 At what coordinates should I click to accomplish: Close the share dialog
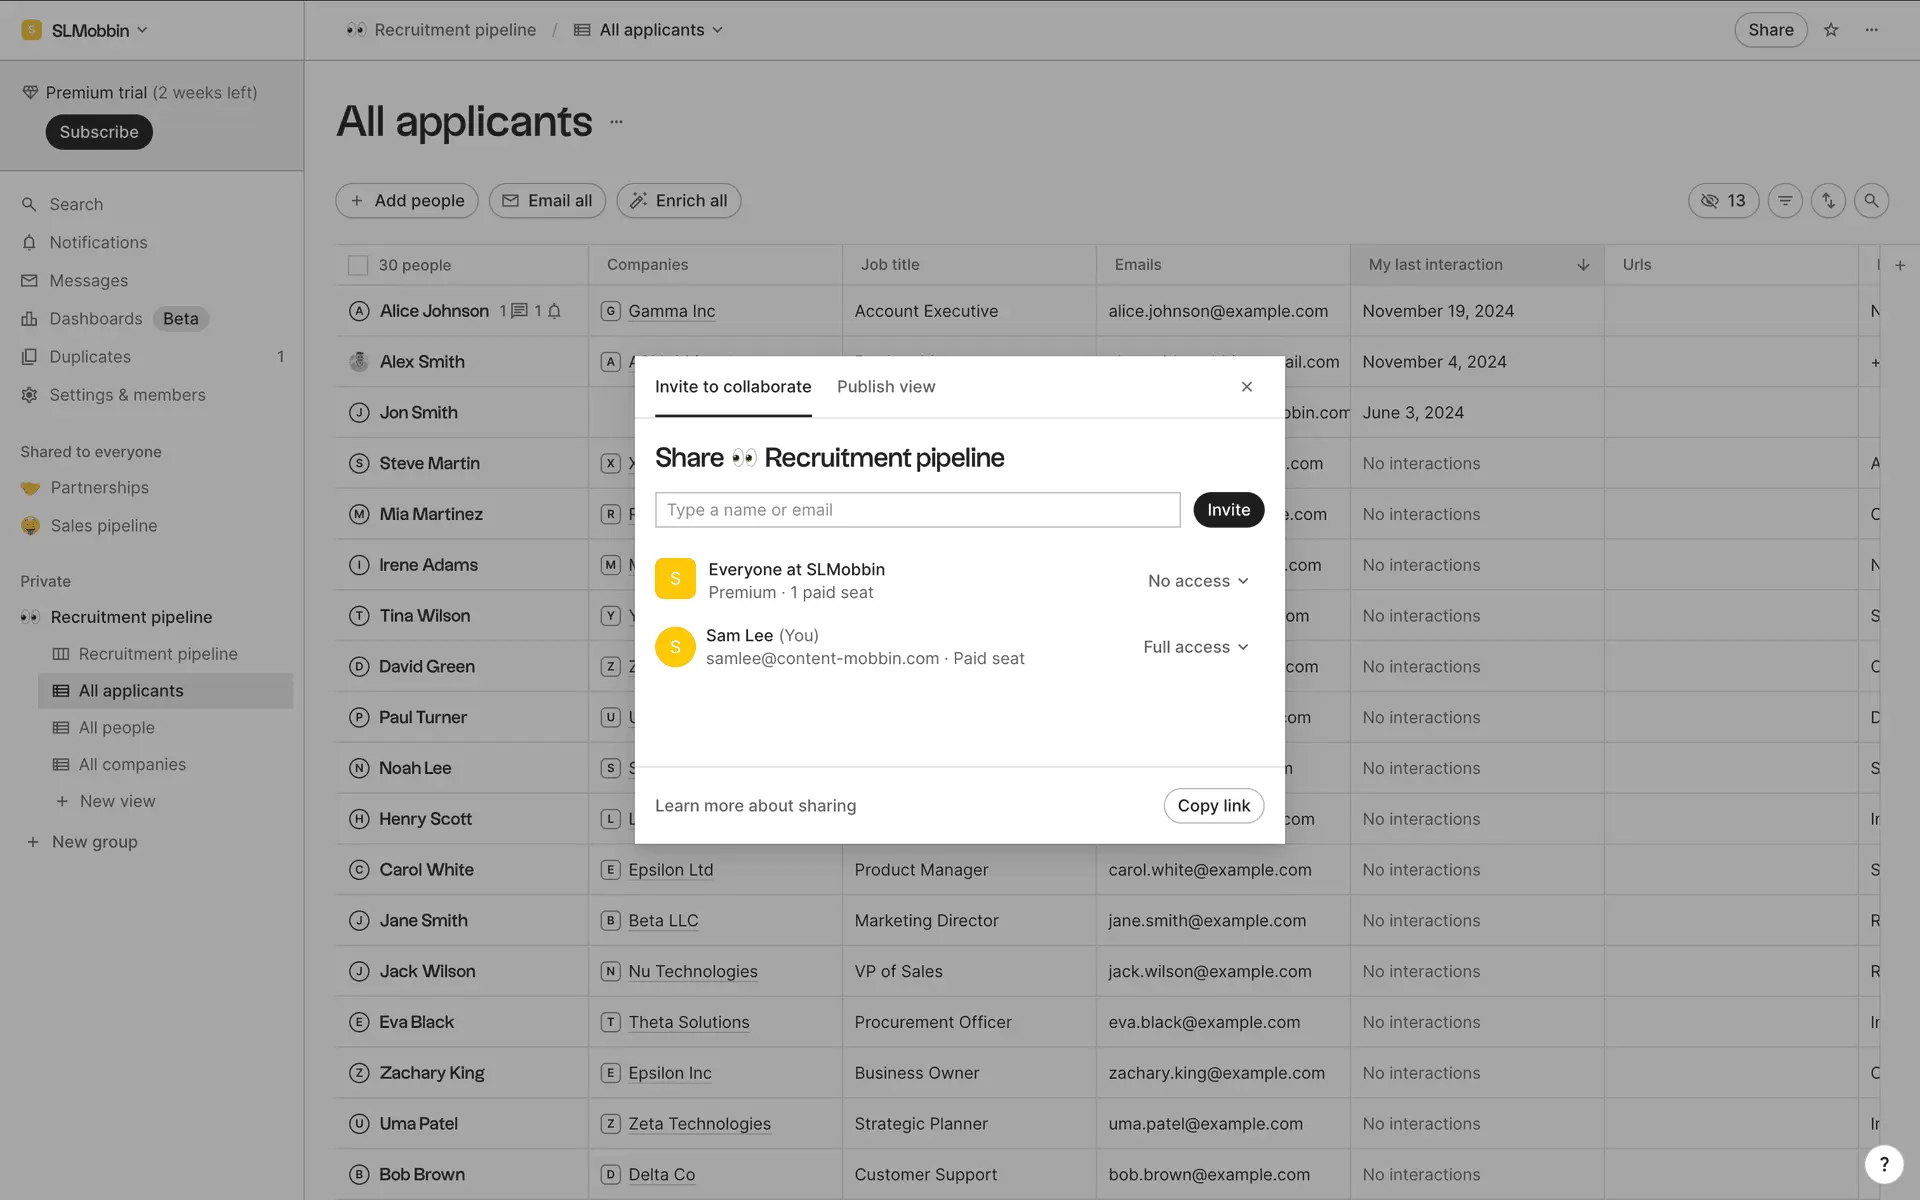pos(1247,387)
